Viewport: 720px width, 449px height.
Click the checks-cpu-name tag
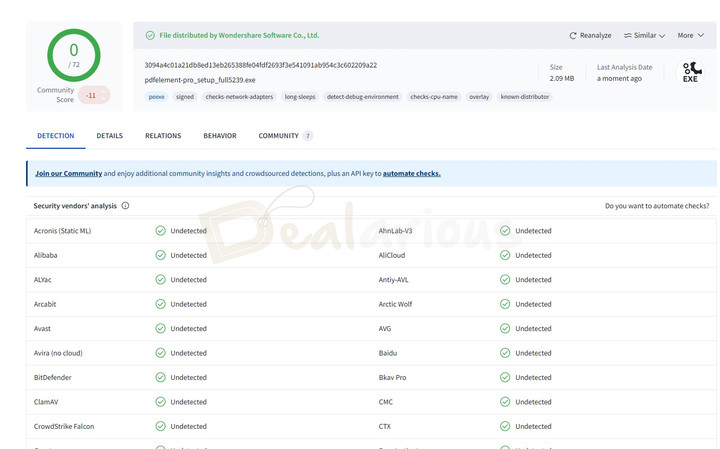(x=434, y=97)
